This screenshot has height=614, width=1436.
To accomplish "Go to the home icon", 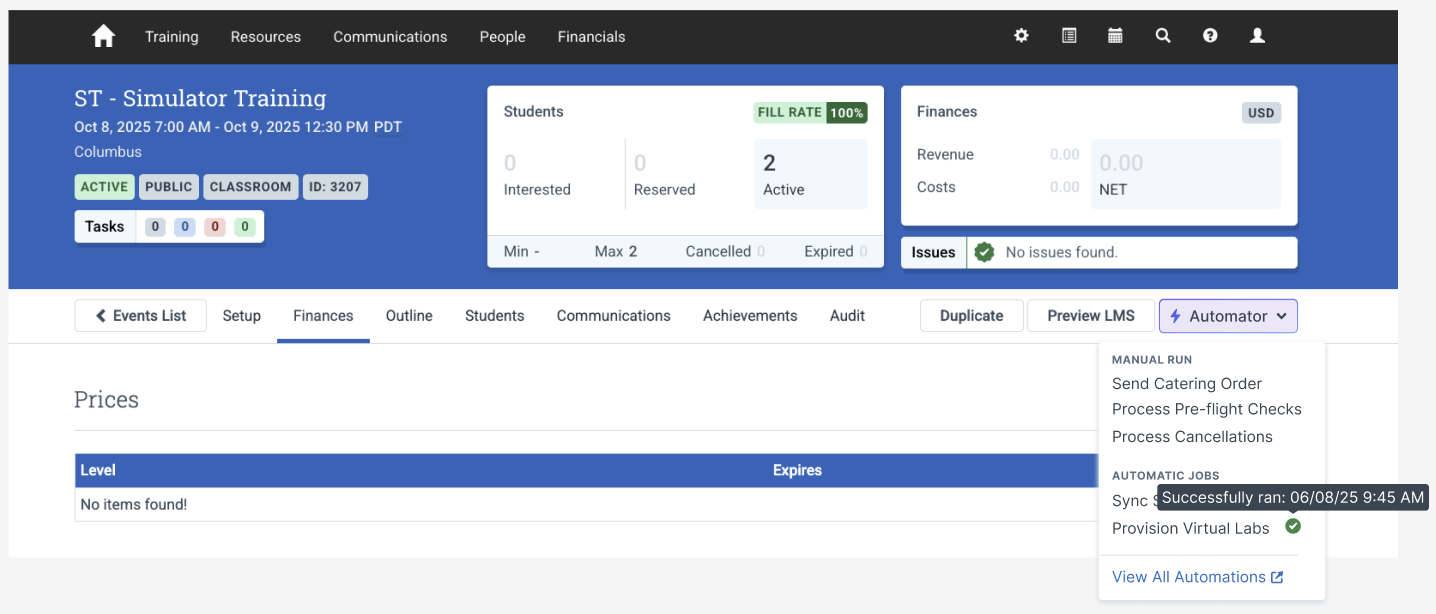I will [103, 36].
